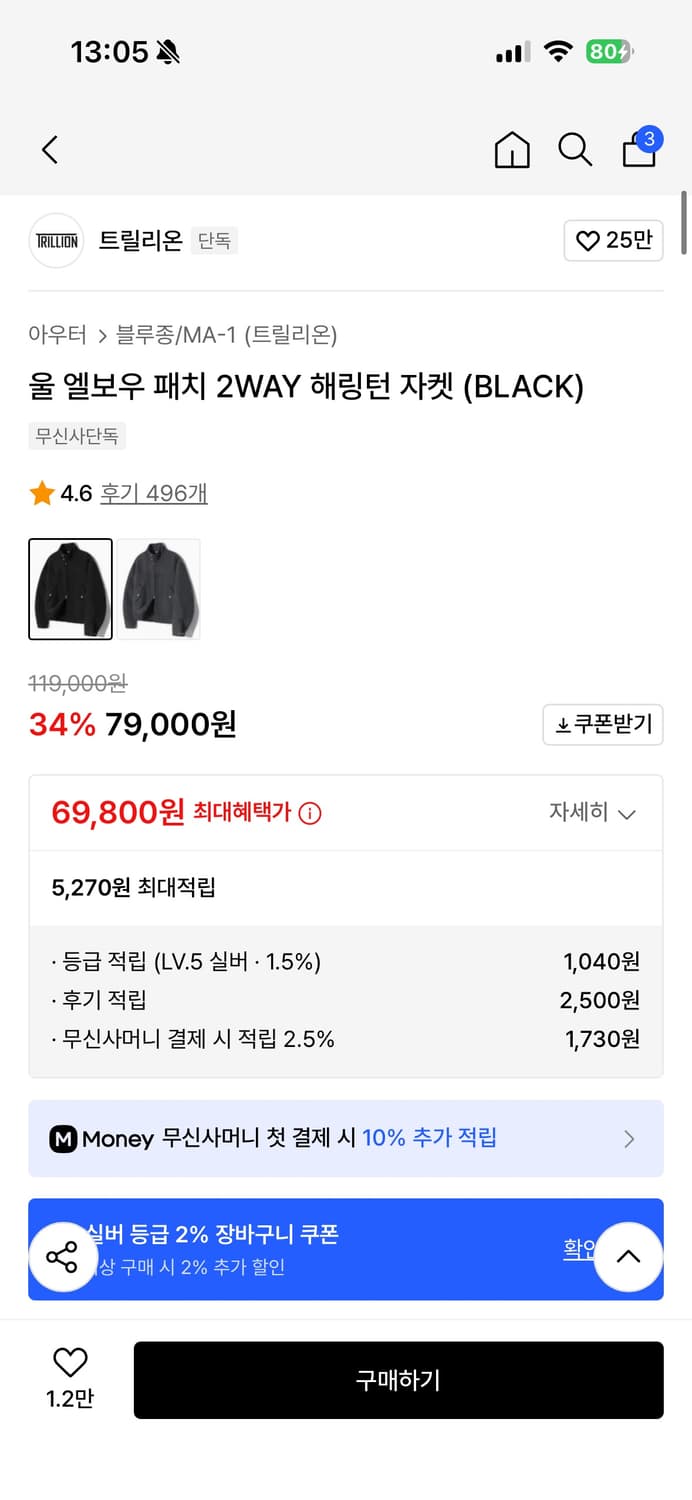Select the gray jacket thumbnail
This screenshot has height=1500, width=692.
[158, 589]
